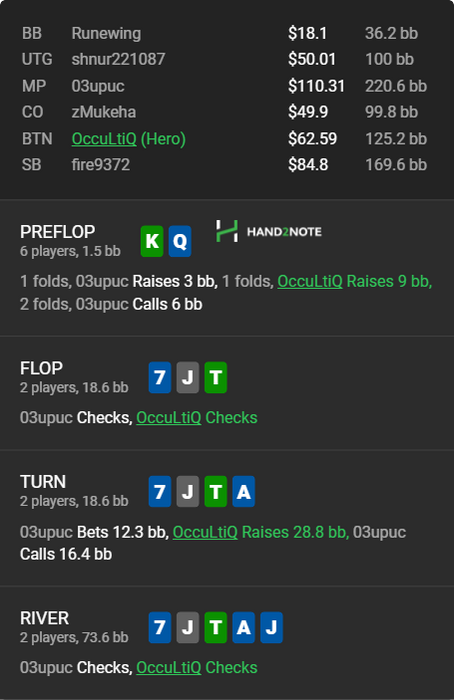The width and height of the screenshot is (454, 700).
Task: Click the green K hole card
Action: (x=152, y=241)
